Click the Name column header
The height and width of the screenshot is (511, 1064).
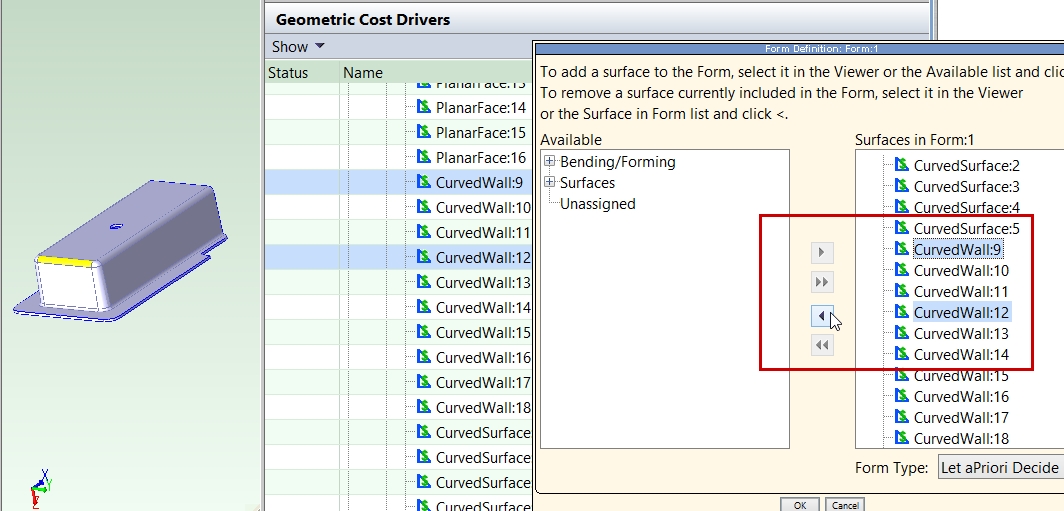pos(363,73)
